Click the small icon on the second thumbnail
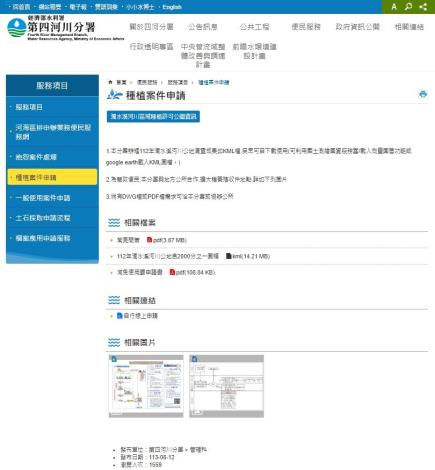Screen dimensions: 435x470 [x=194, y=359]
